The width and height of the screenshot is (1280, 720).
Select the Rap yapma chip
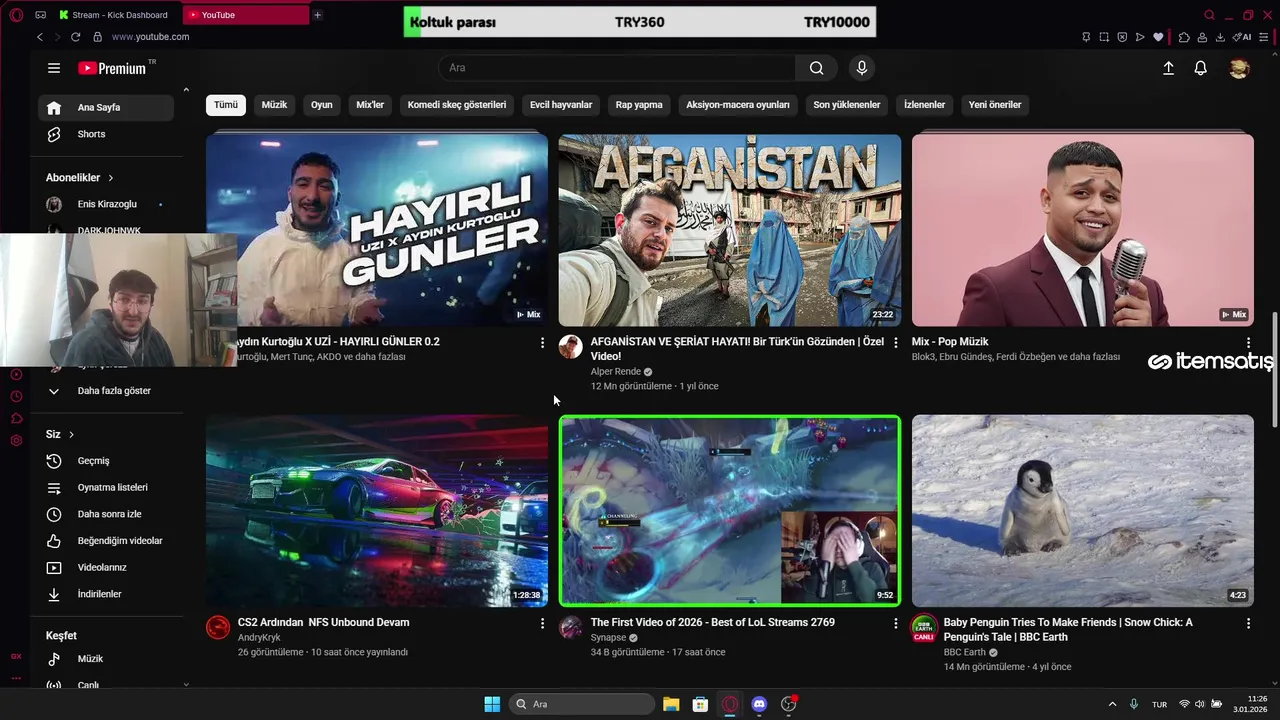coord(639,105)
